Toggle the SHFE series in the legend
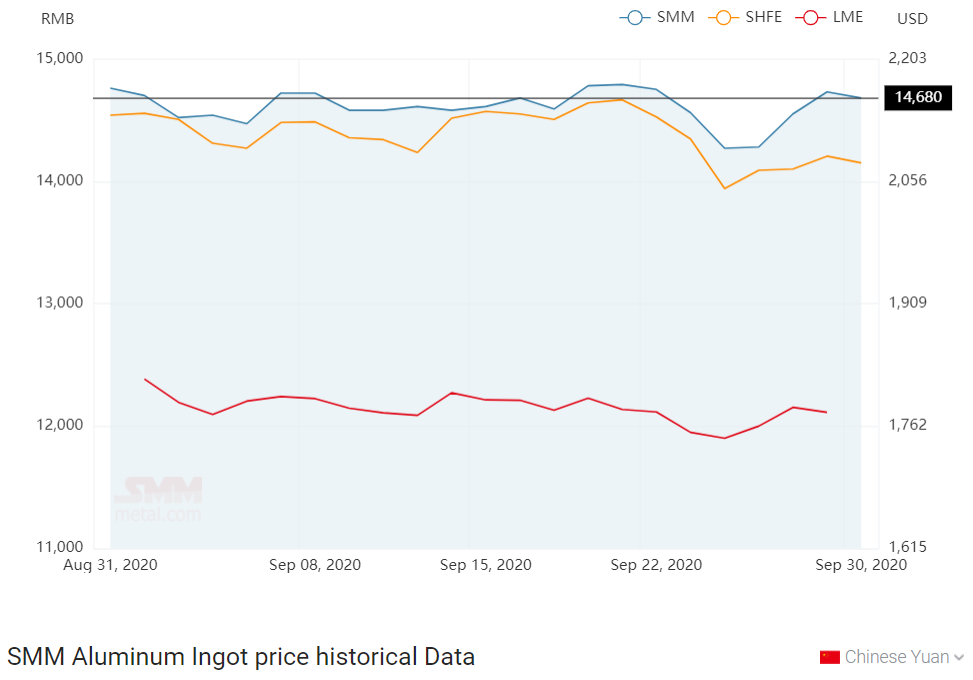 click(x=745, y=17)
